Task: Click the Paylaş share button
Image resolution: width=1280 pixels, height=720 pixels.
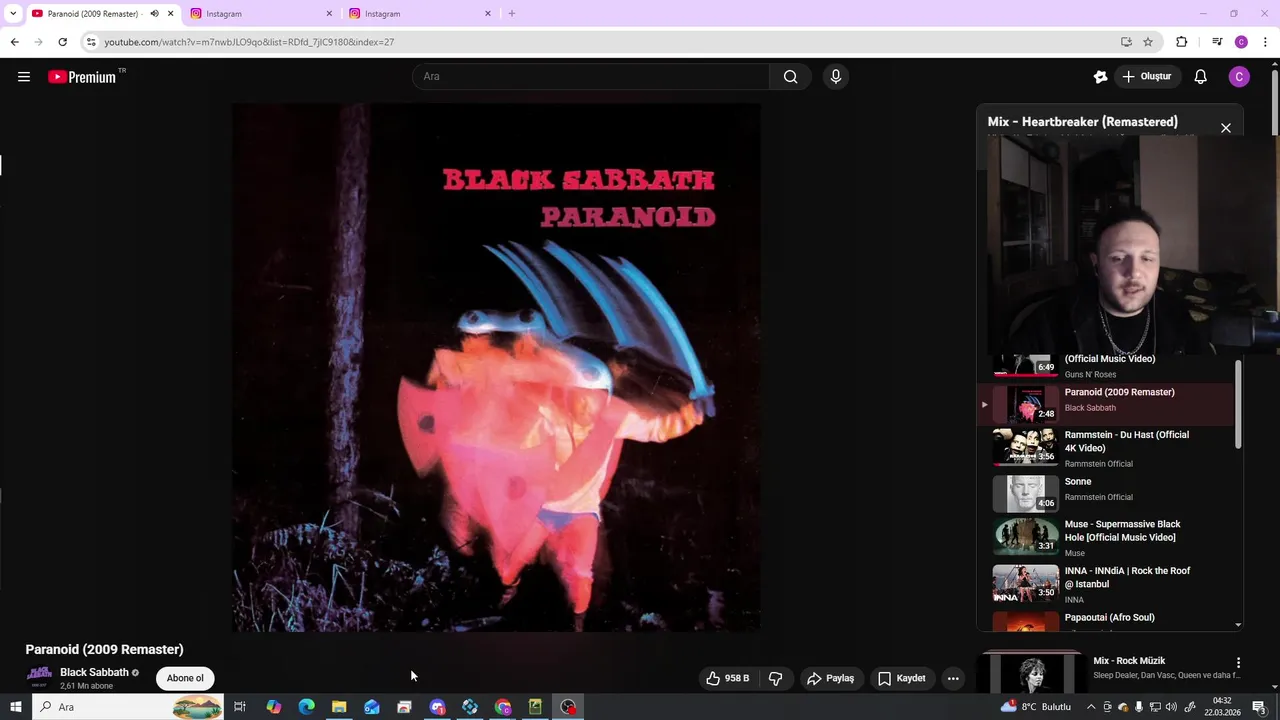Action: click(831, 678)
